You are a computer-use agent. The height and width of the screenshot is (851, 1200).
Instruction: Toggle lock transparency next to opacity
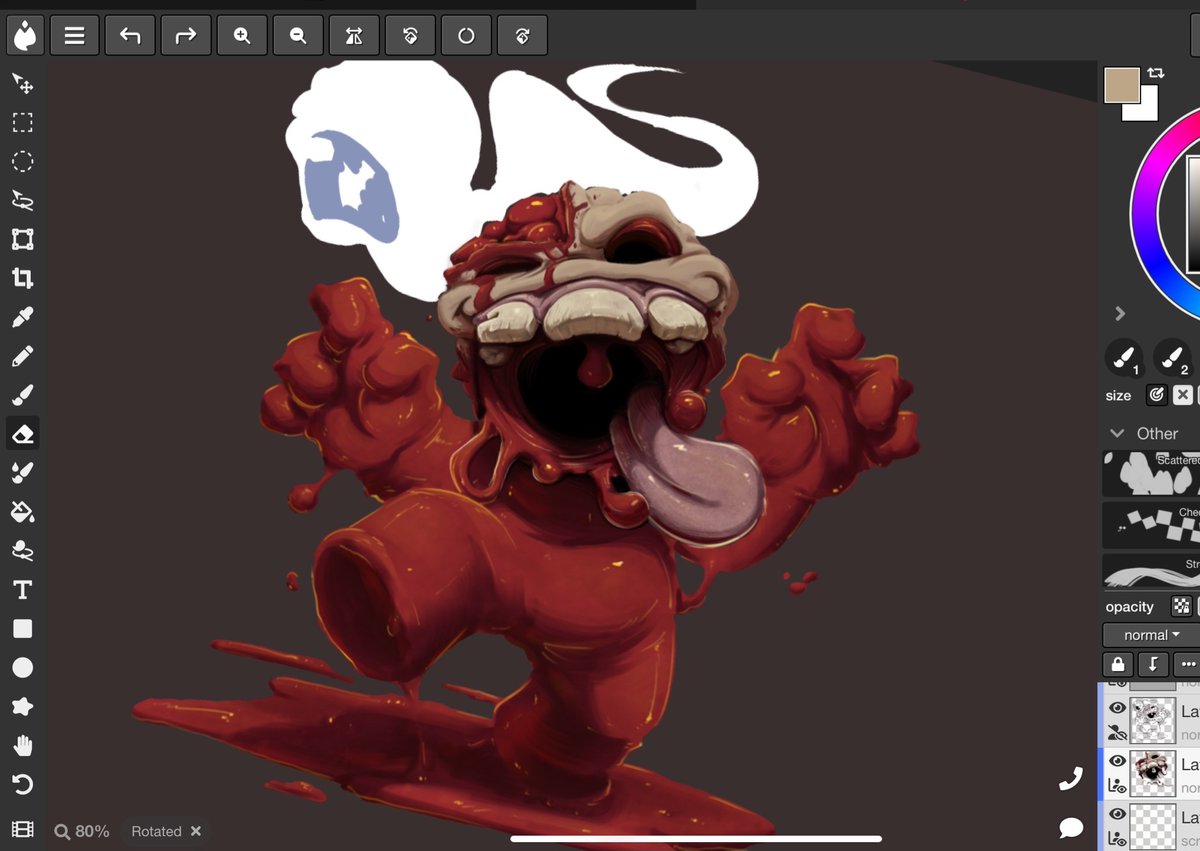pyautogui.click(x=1182, y=606)
